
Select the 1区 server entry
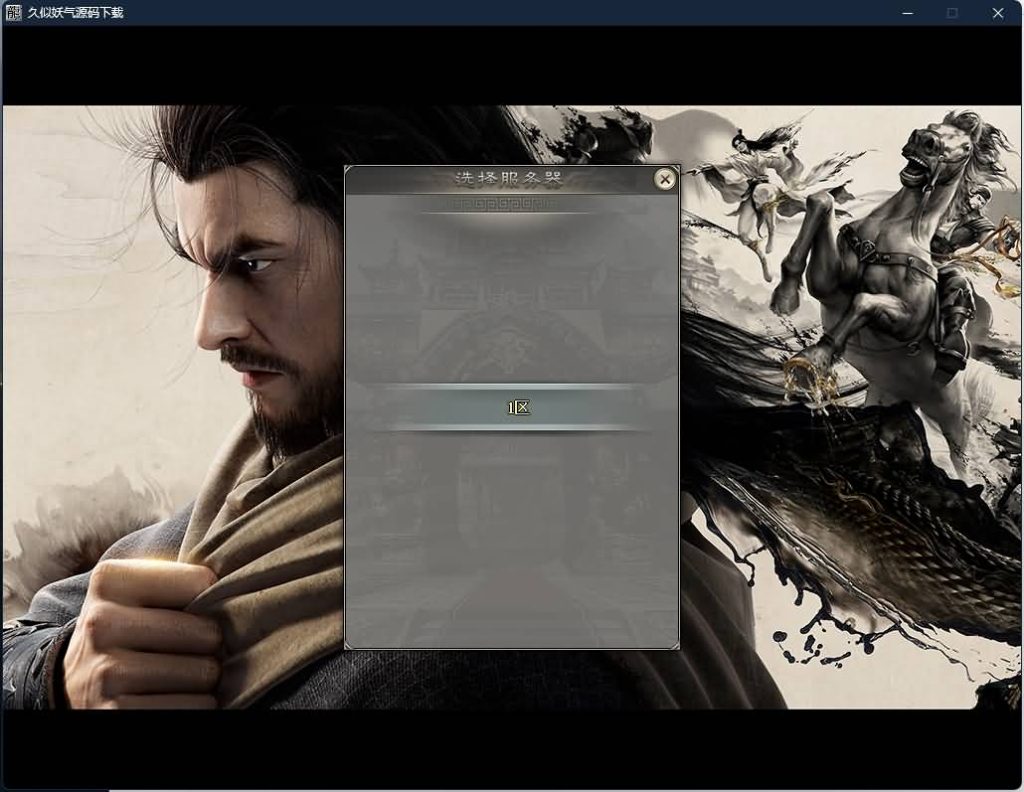point(517,407)
